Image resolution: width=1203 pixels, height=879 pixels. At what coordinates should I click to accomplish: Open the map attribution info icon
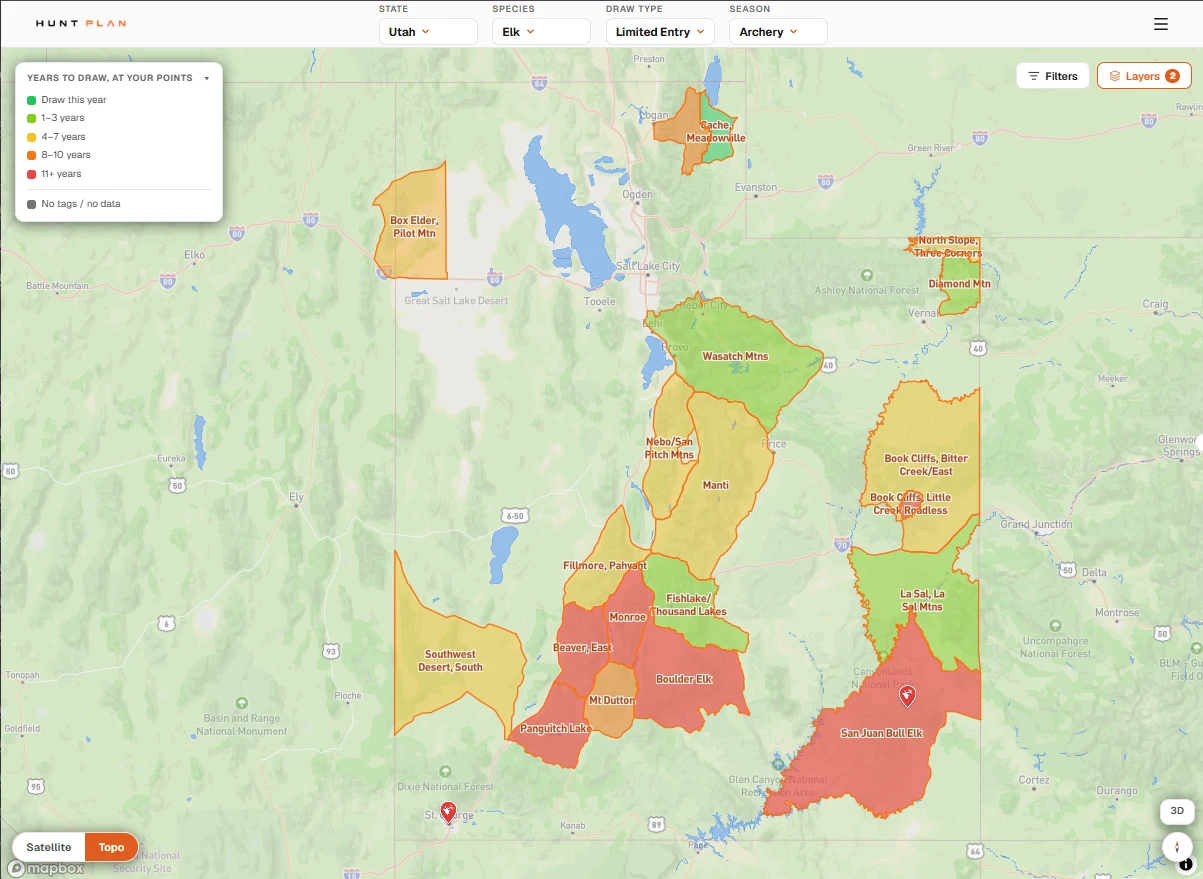pos(1184,865)
